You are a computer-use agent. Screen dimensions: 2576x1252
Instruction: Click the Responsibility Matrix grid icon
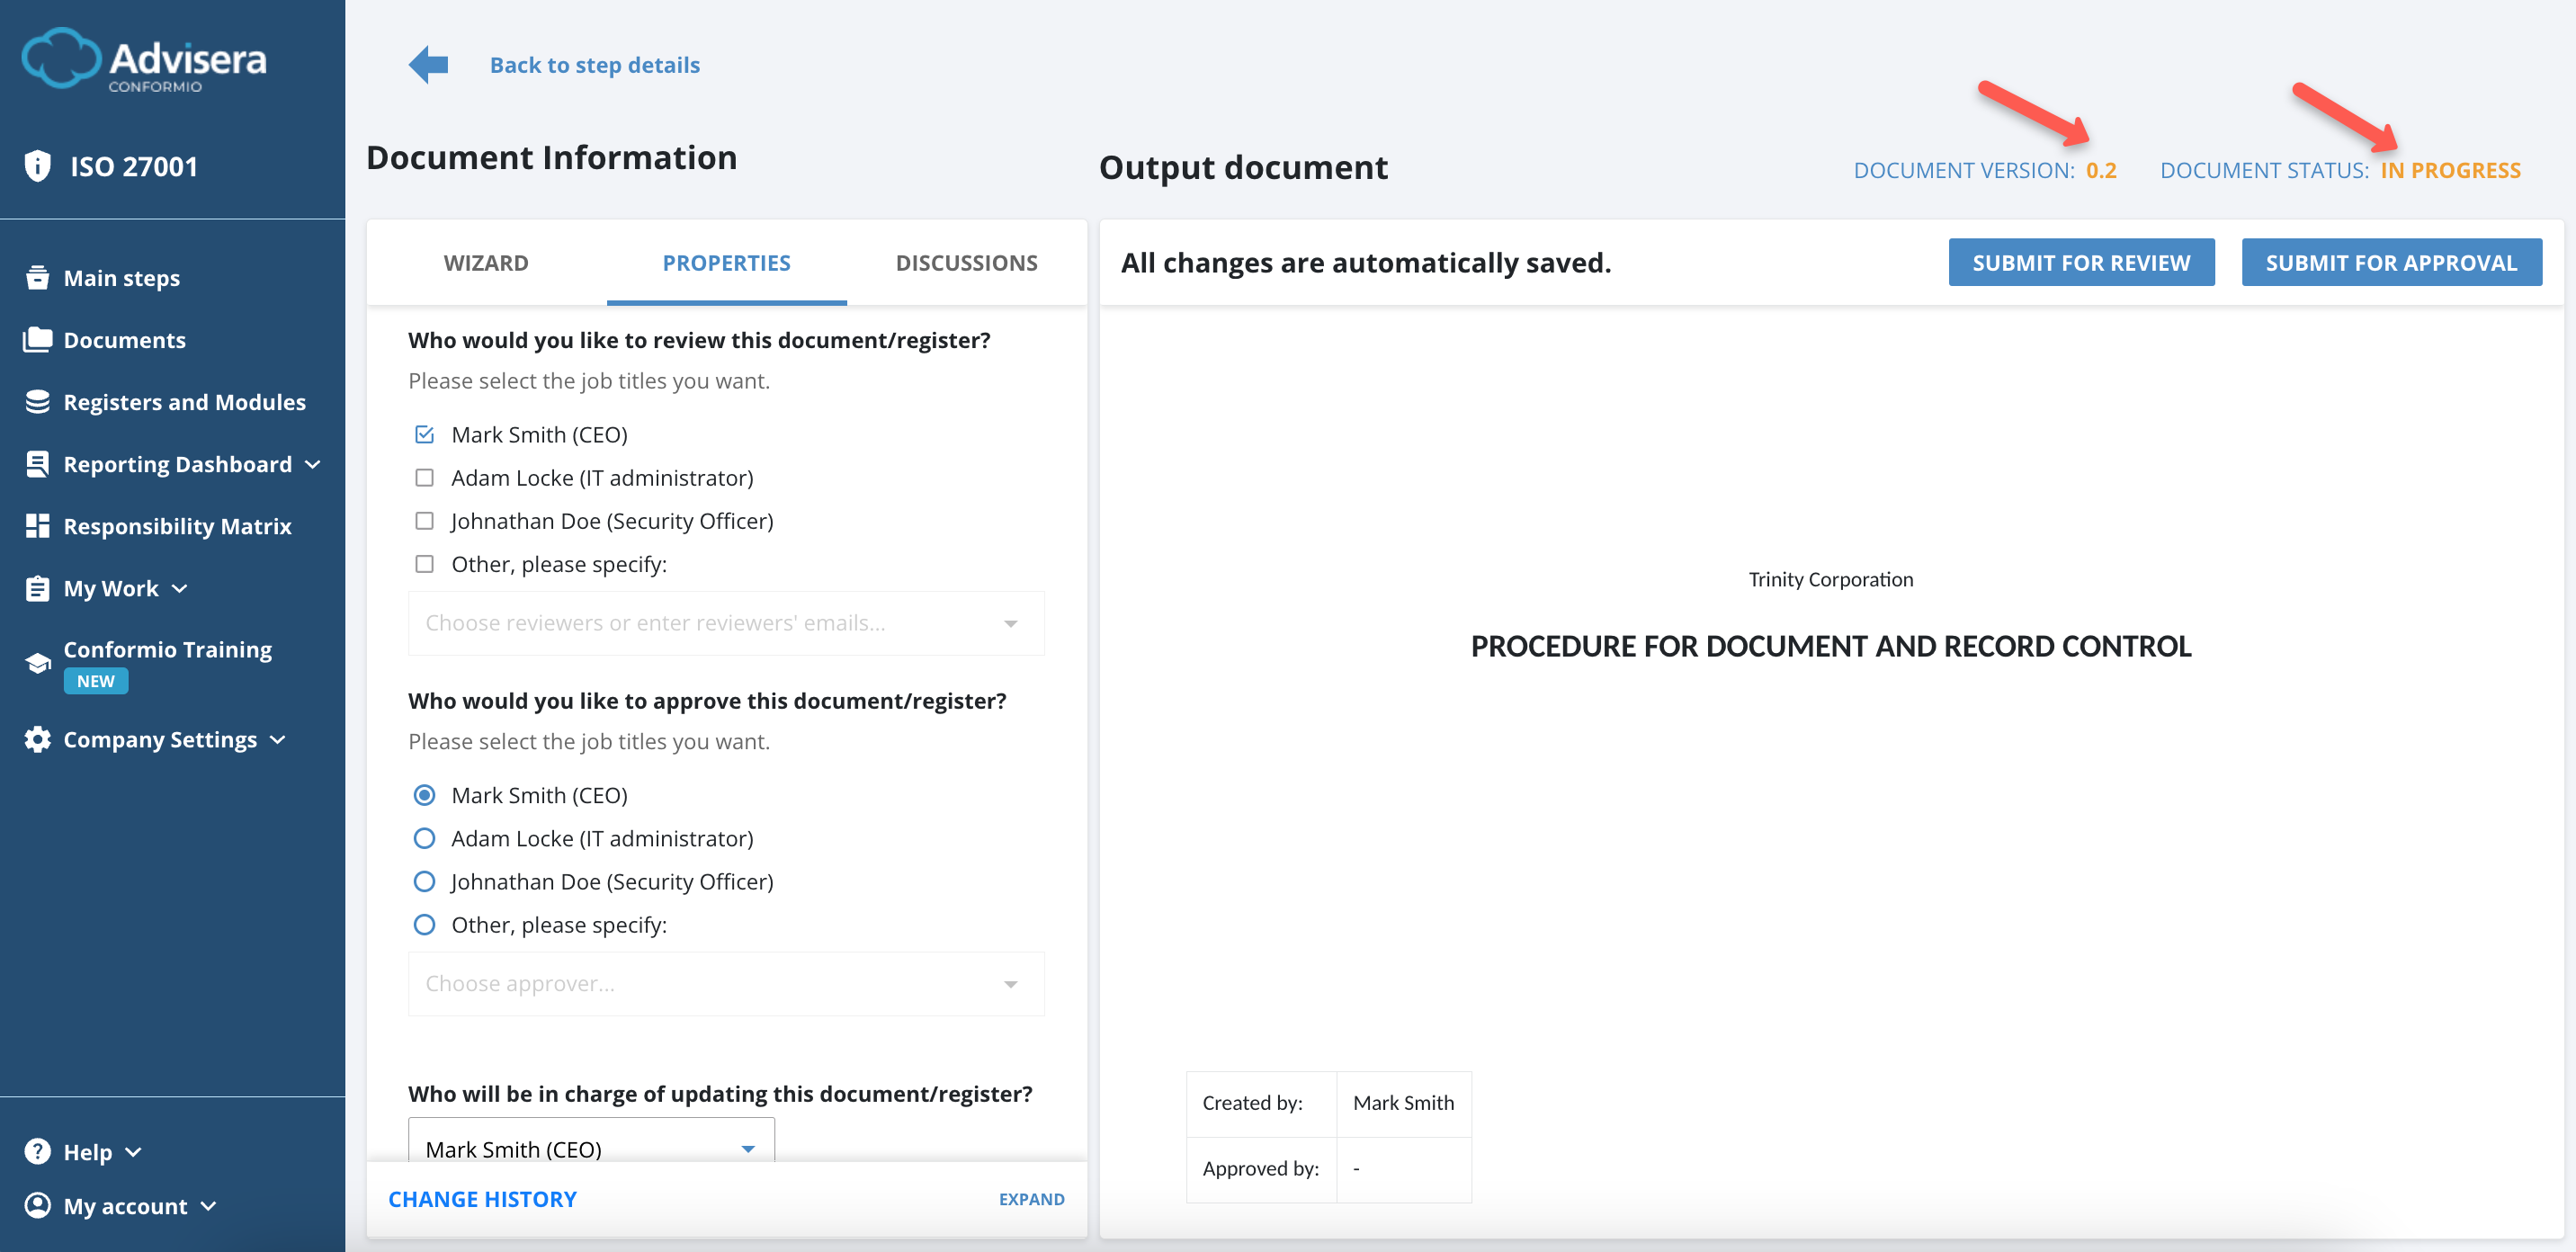(x=37, y=525)
